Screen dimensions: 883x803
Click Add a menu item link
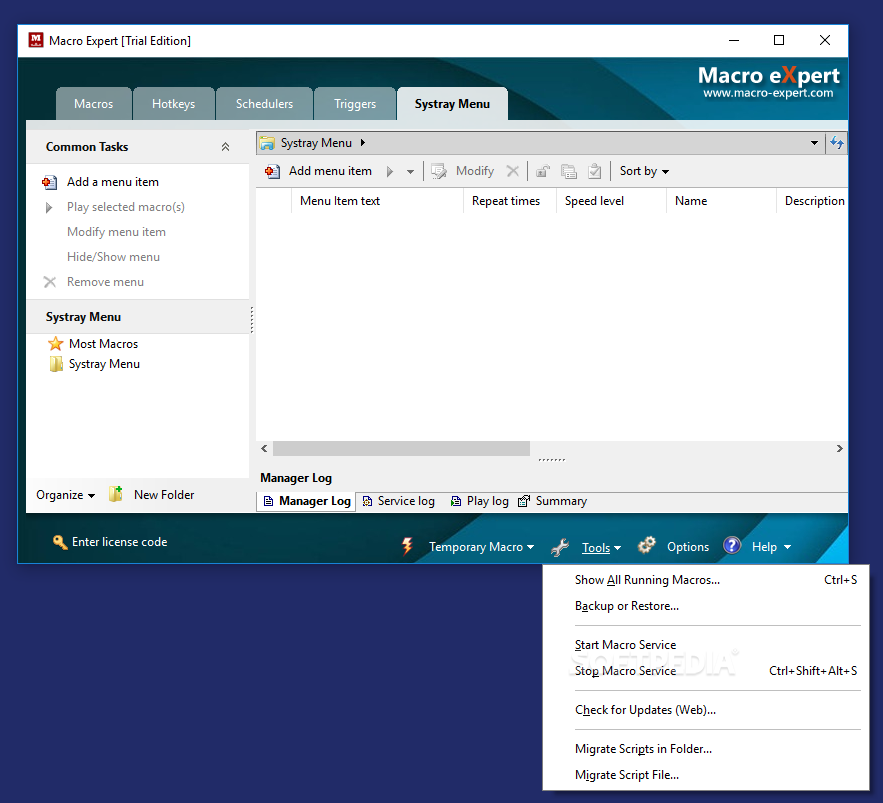(x=113, y=182)
